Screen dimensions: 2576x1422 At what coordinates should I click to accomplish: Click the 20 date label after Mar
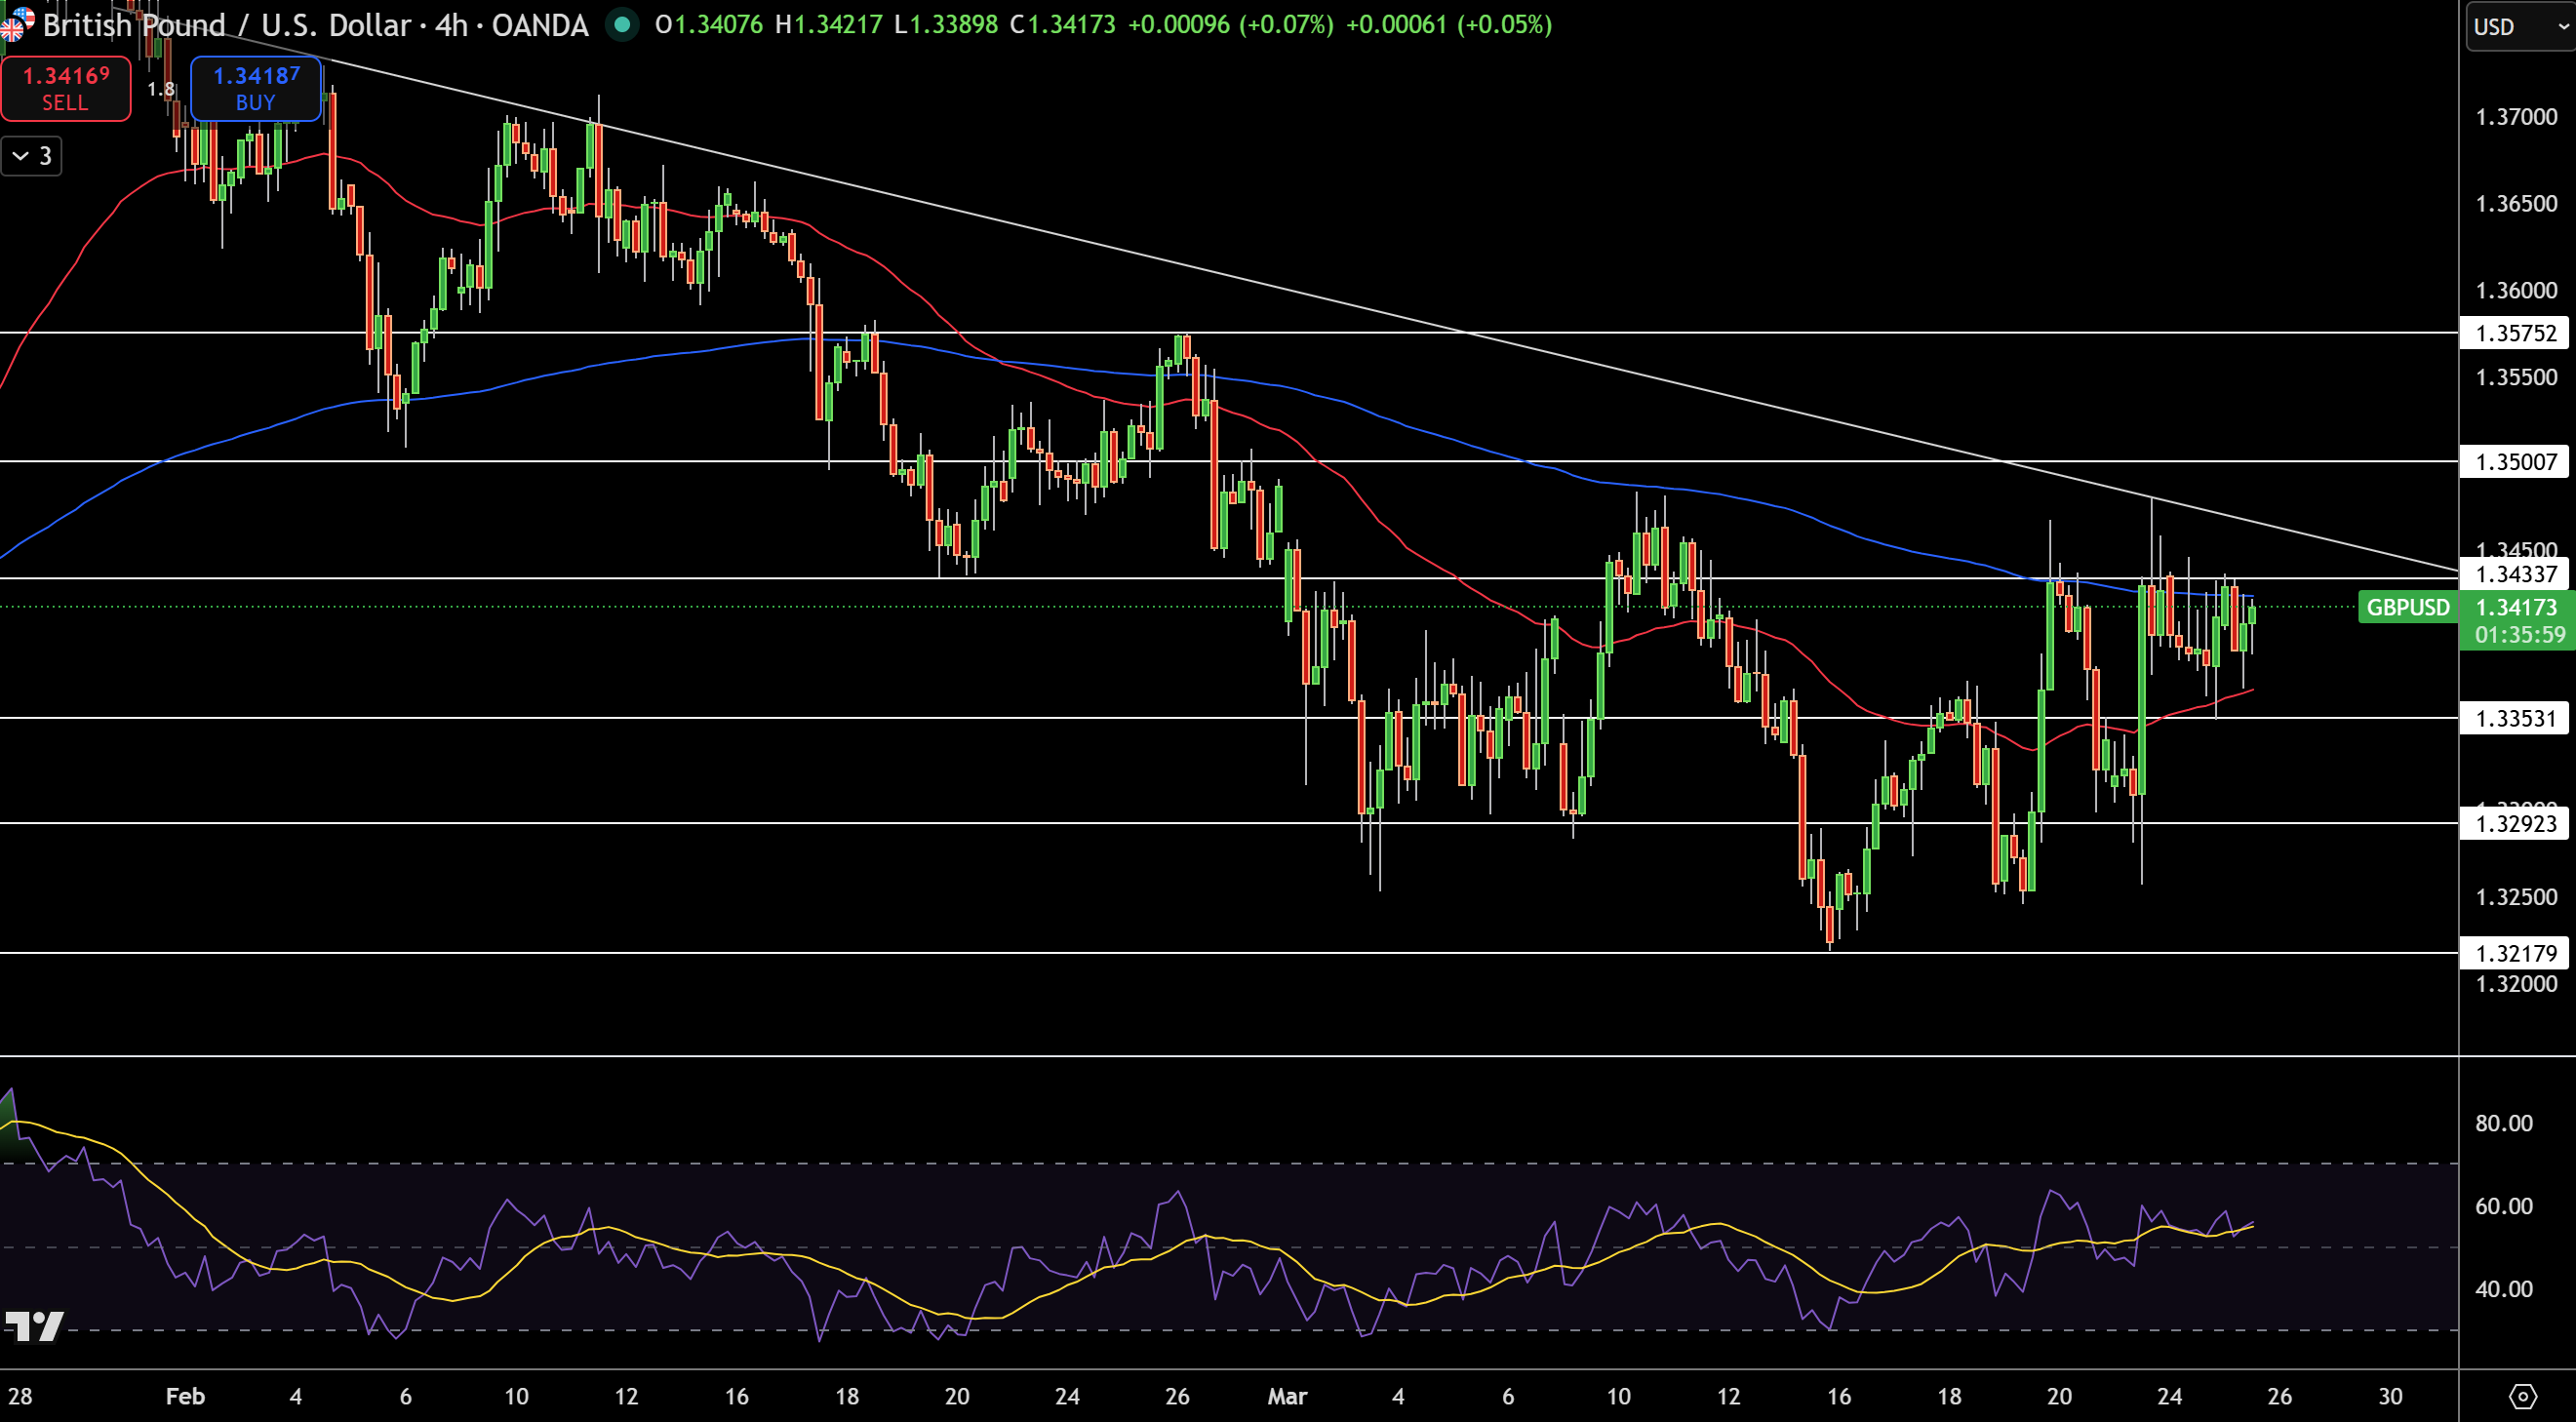tap(2059, 1396)
